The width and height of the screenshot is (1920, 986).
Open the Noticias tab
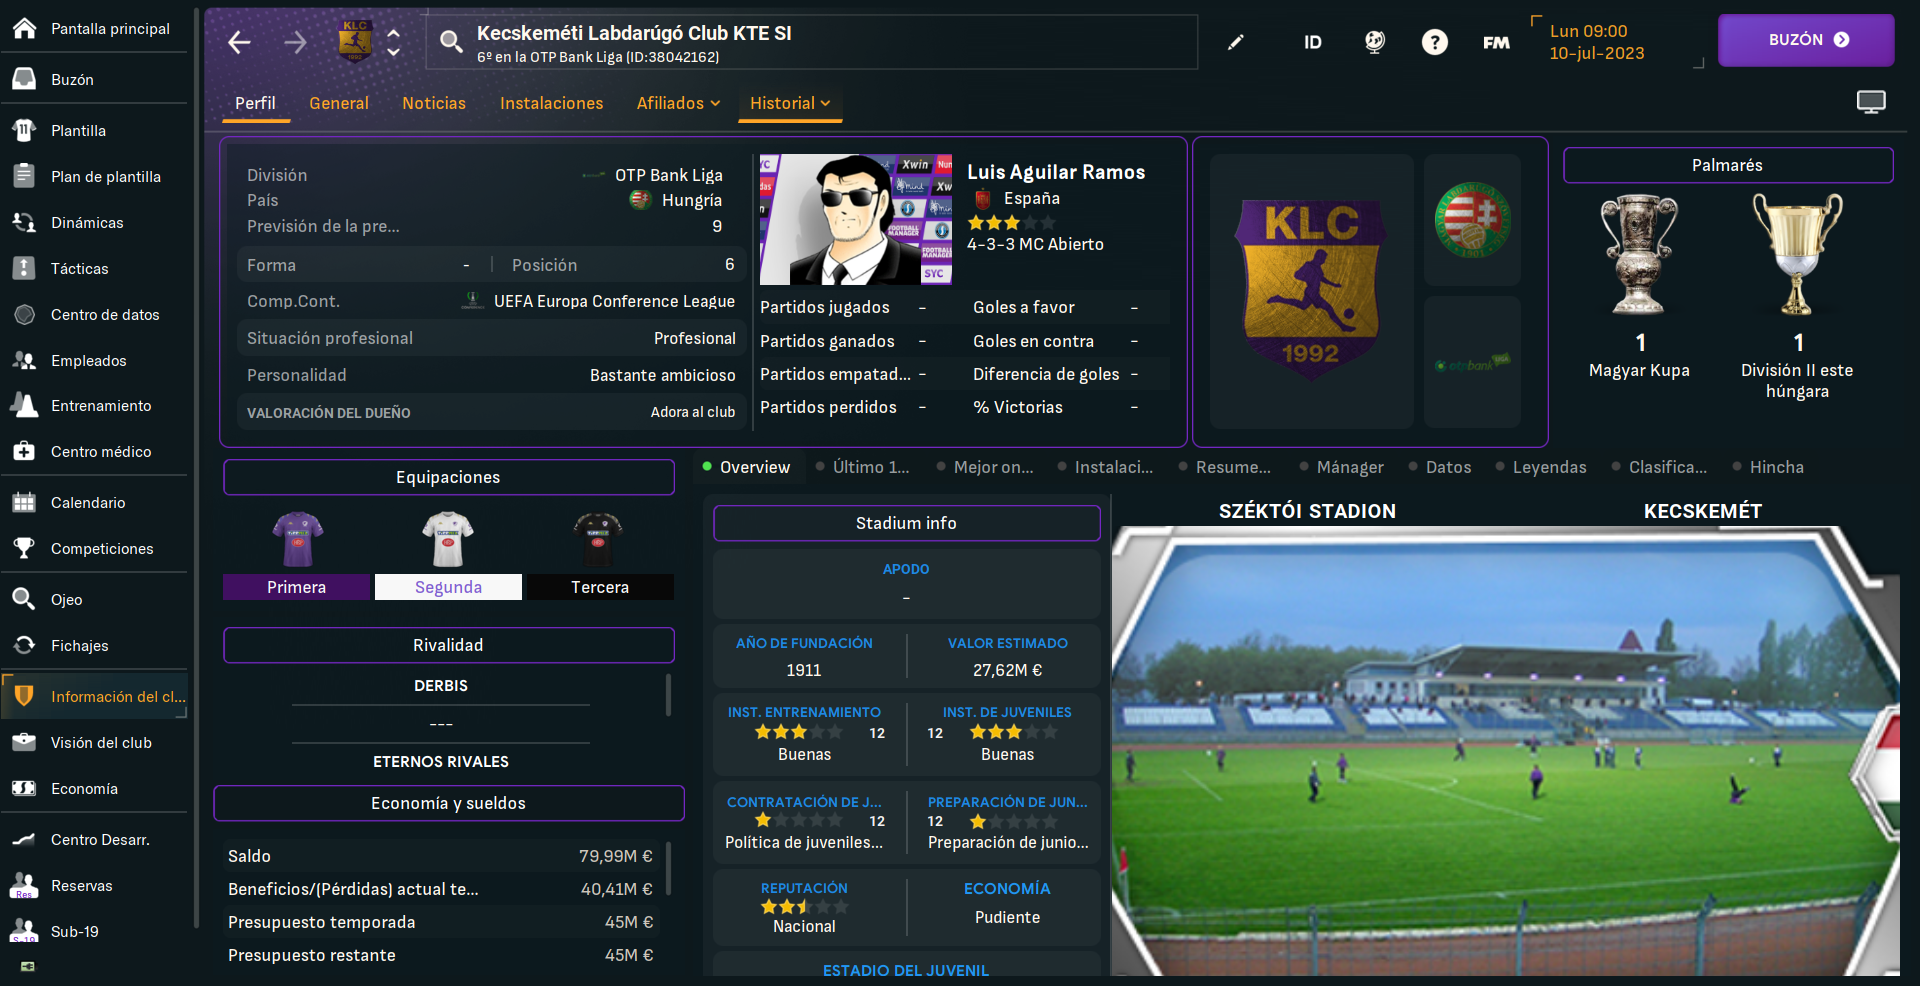(x=434, y=103)
